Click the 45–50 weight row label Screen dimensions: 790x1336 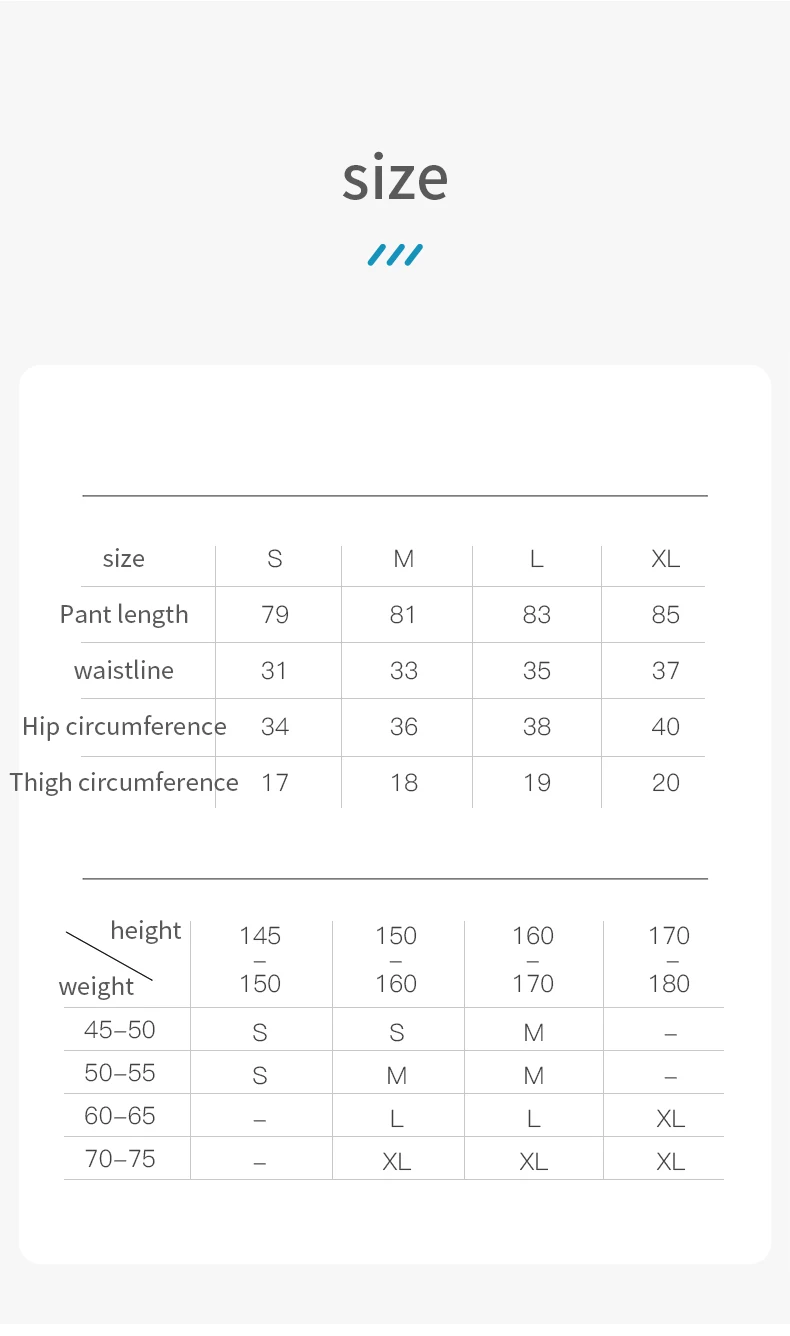click(x=120, y=1030)
